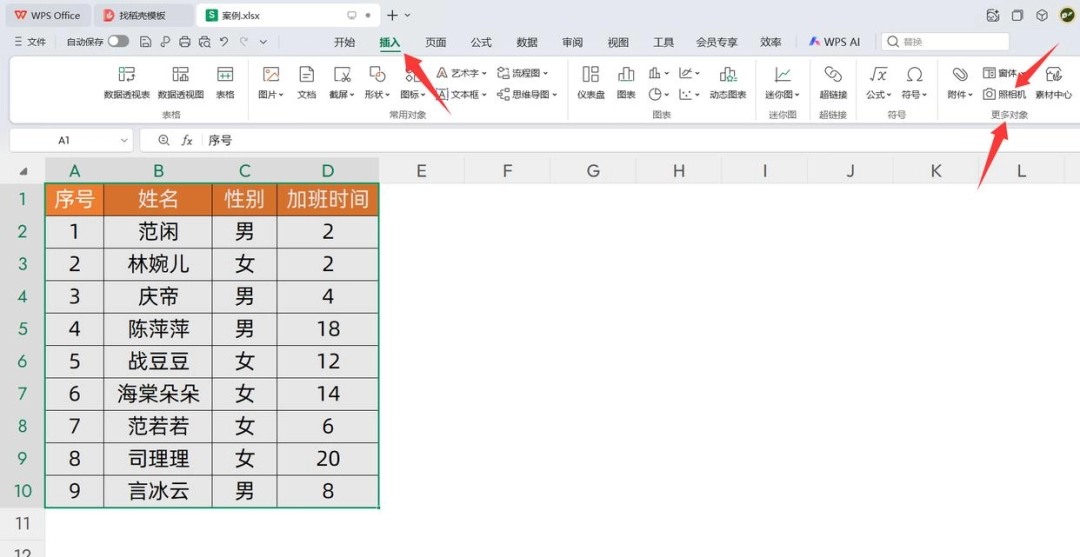The image size is (1080, 557).
Task: Add a new document tab
Action: click(x=392, y=15)
